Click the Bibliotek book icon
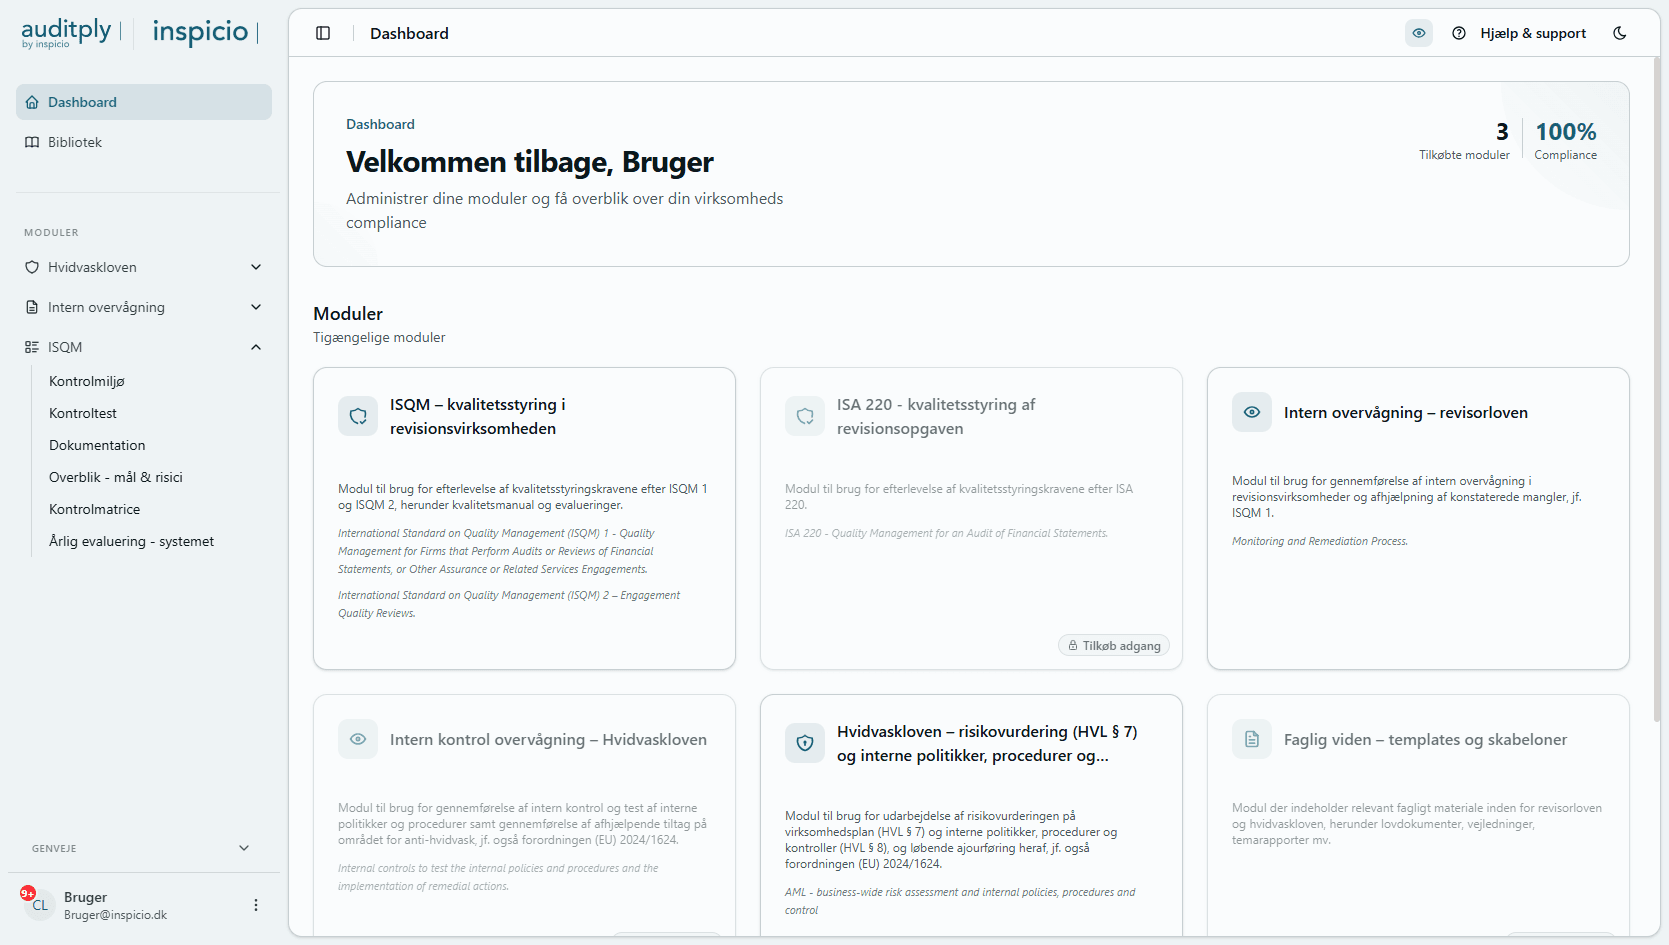Screen dimensions: 1669x945 coord(32,142)
